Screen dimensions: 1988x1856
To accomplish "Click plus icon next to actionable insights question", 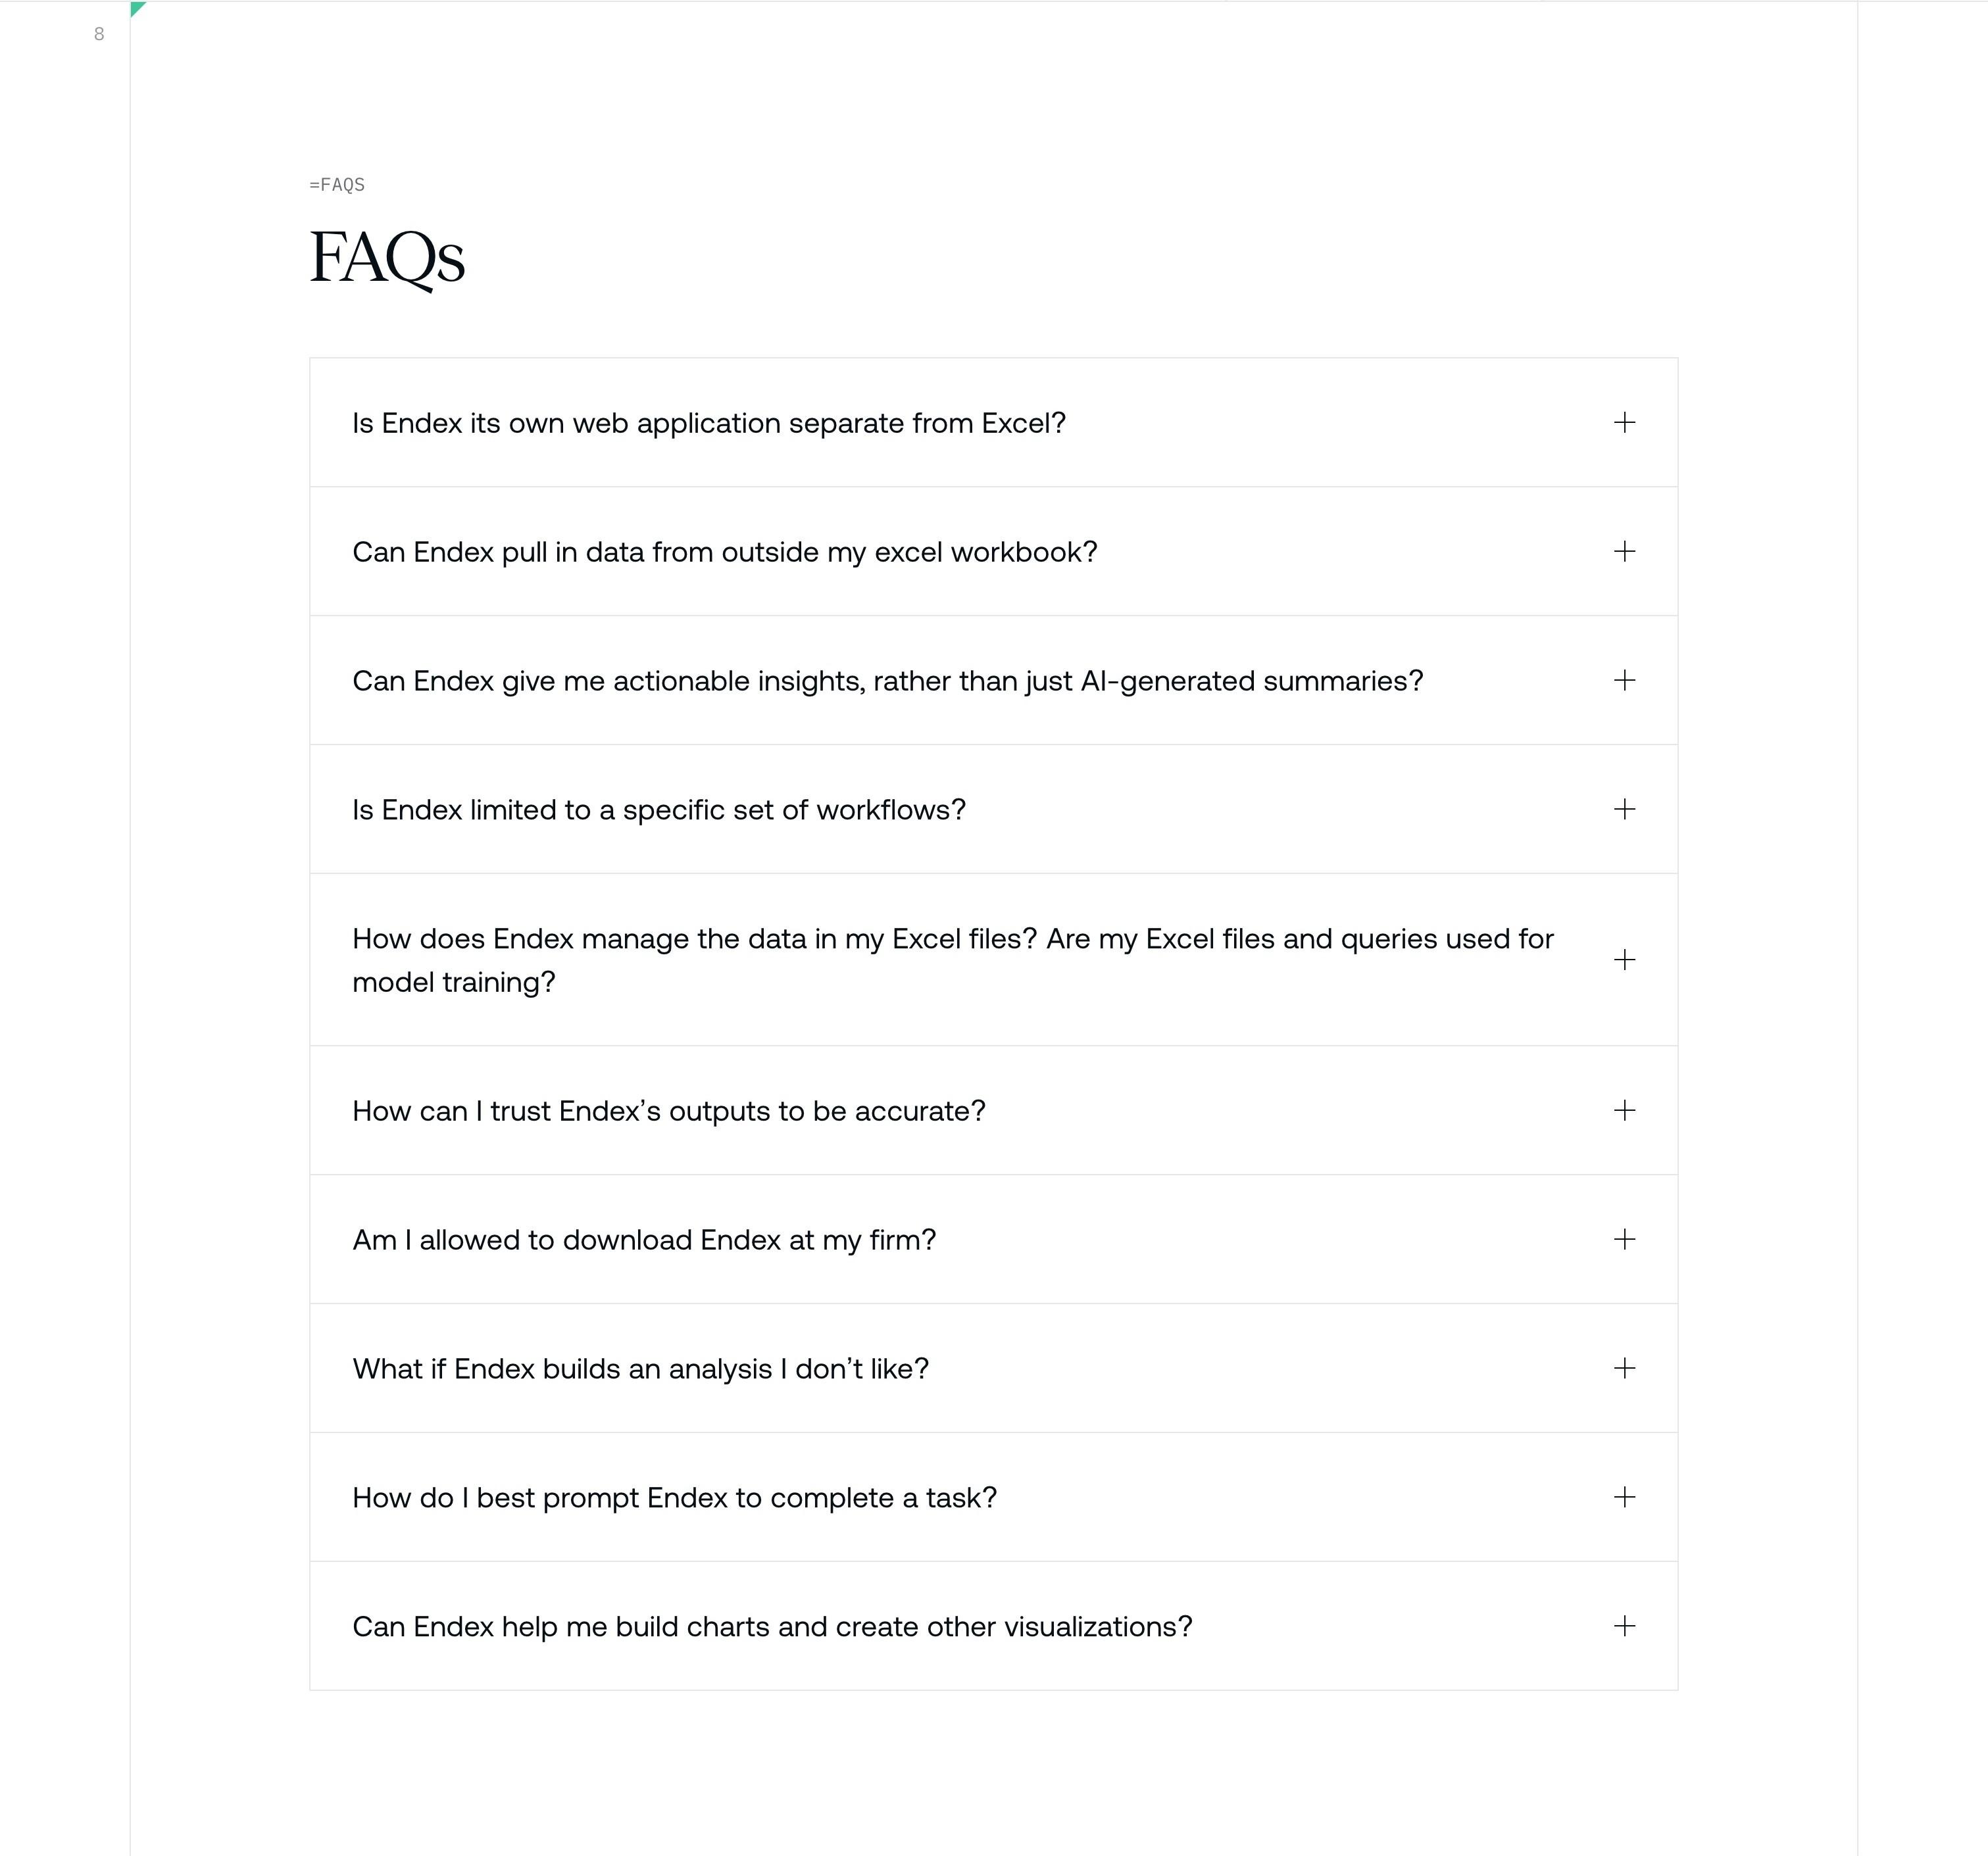I will coord(1624,680).
